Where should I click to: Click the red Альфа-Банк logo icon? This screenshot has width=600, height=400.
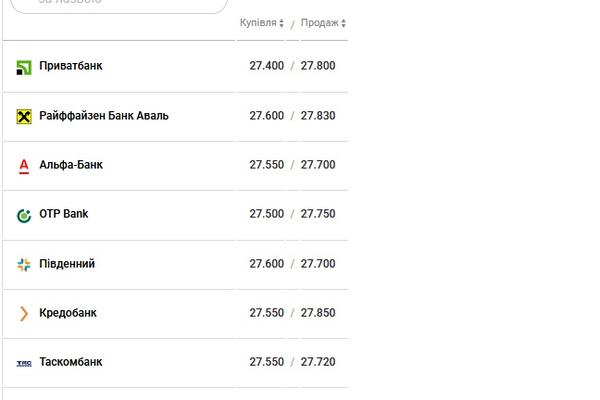pyautogui.click(x=24, y=167)
